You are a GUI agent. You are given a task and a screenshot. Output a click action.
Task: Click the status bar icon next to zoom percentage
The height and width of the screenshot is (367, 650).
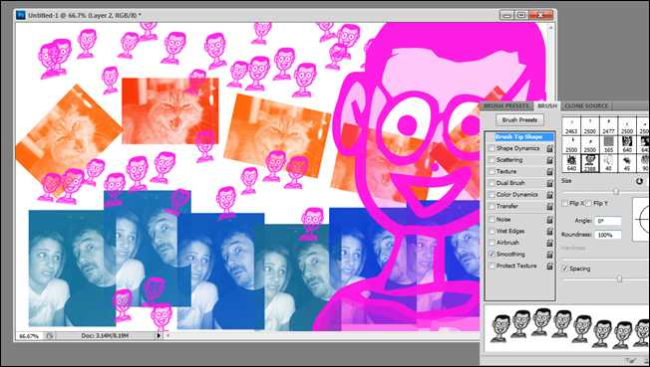pyautogui.click(x=50, y=336)
